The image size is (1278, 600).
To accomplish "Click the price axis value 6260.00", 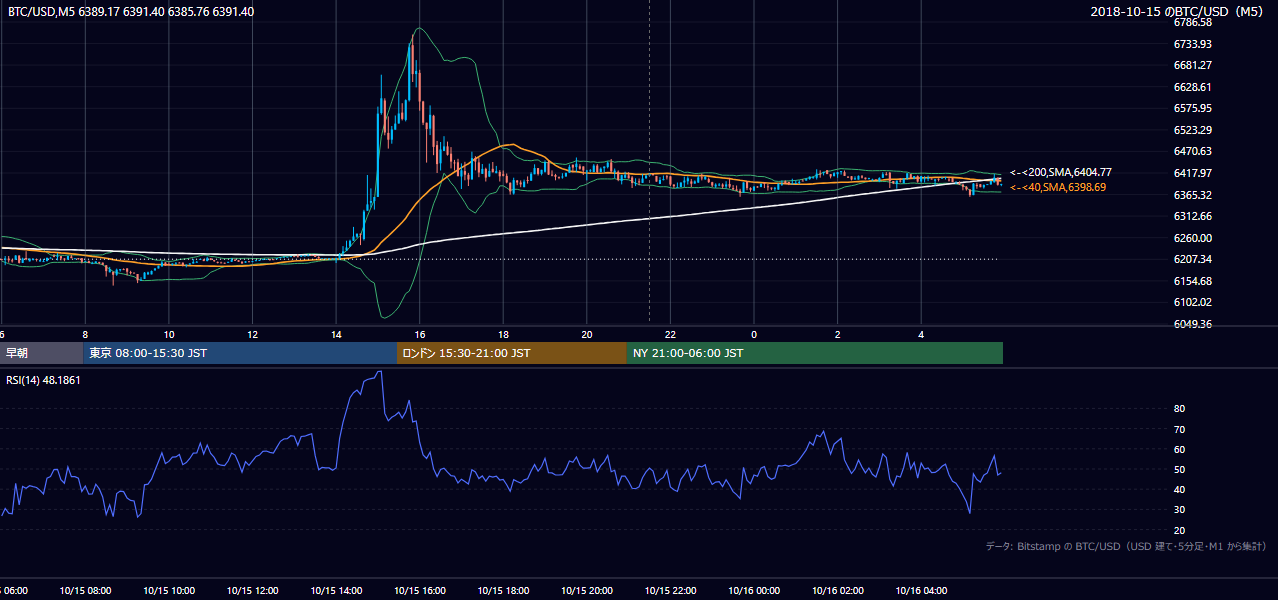I will coord(1193,238).
